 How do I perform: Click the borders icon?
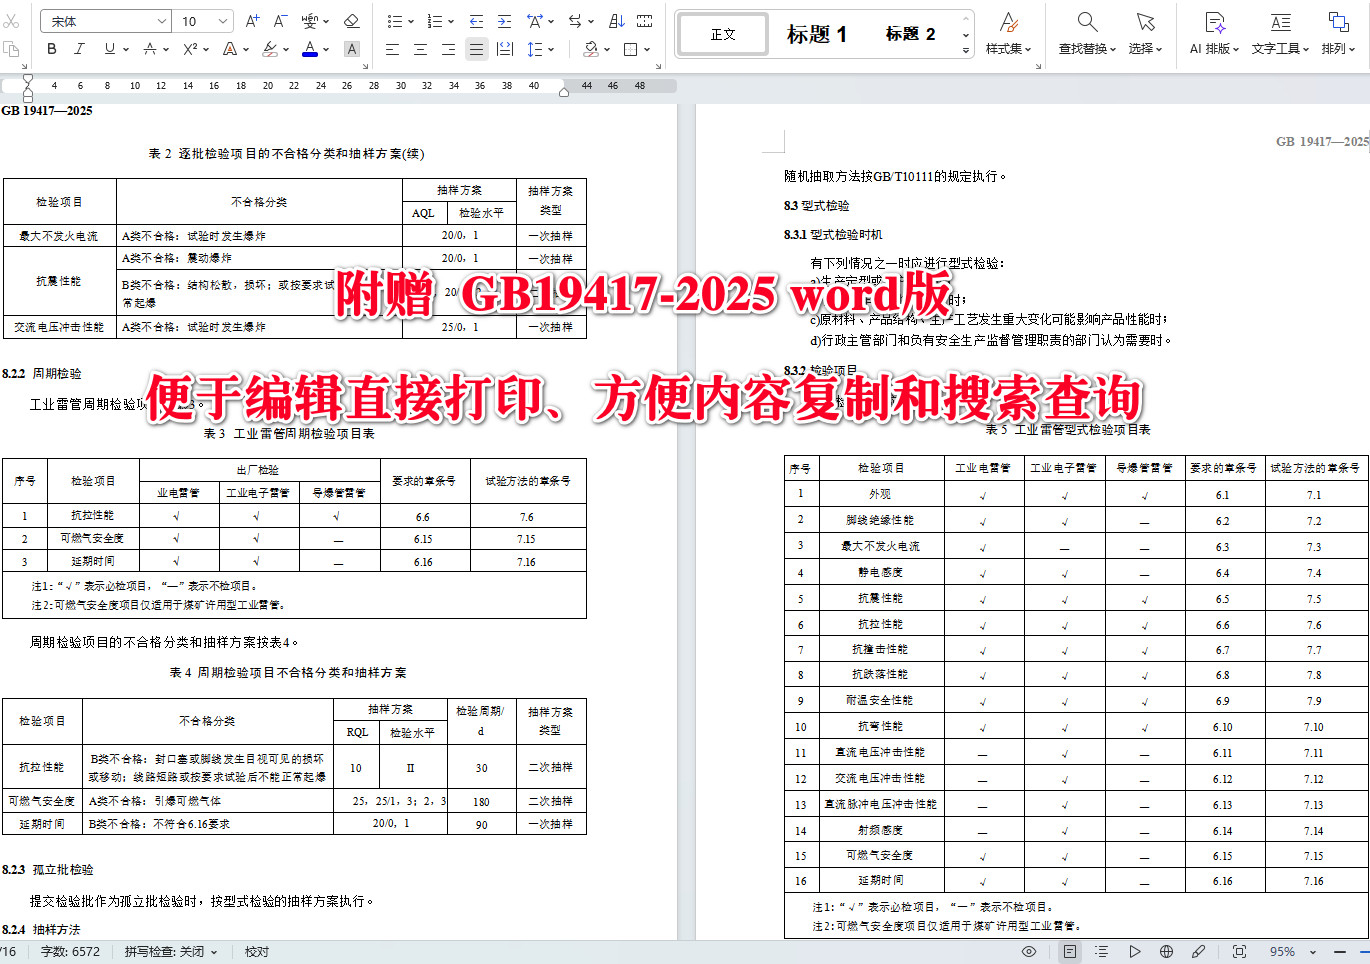[x=630, y=49]
